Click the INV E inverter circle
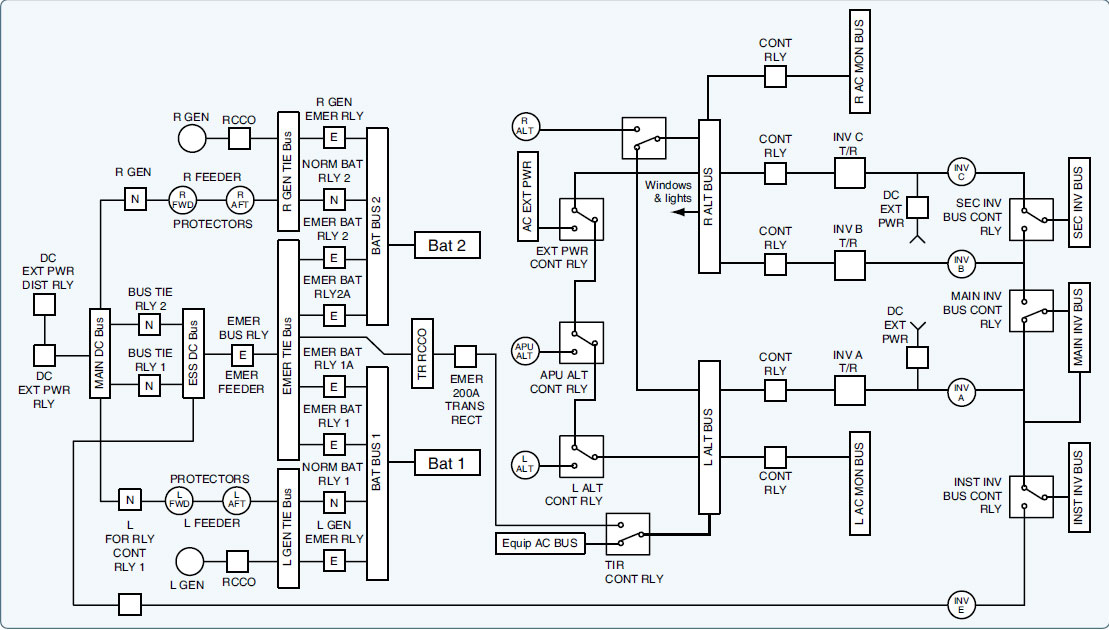1109x630 pixels. click(961, 604)
